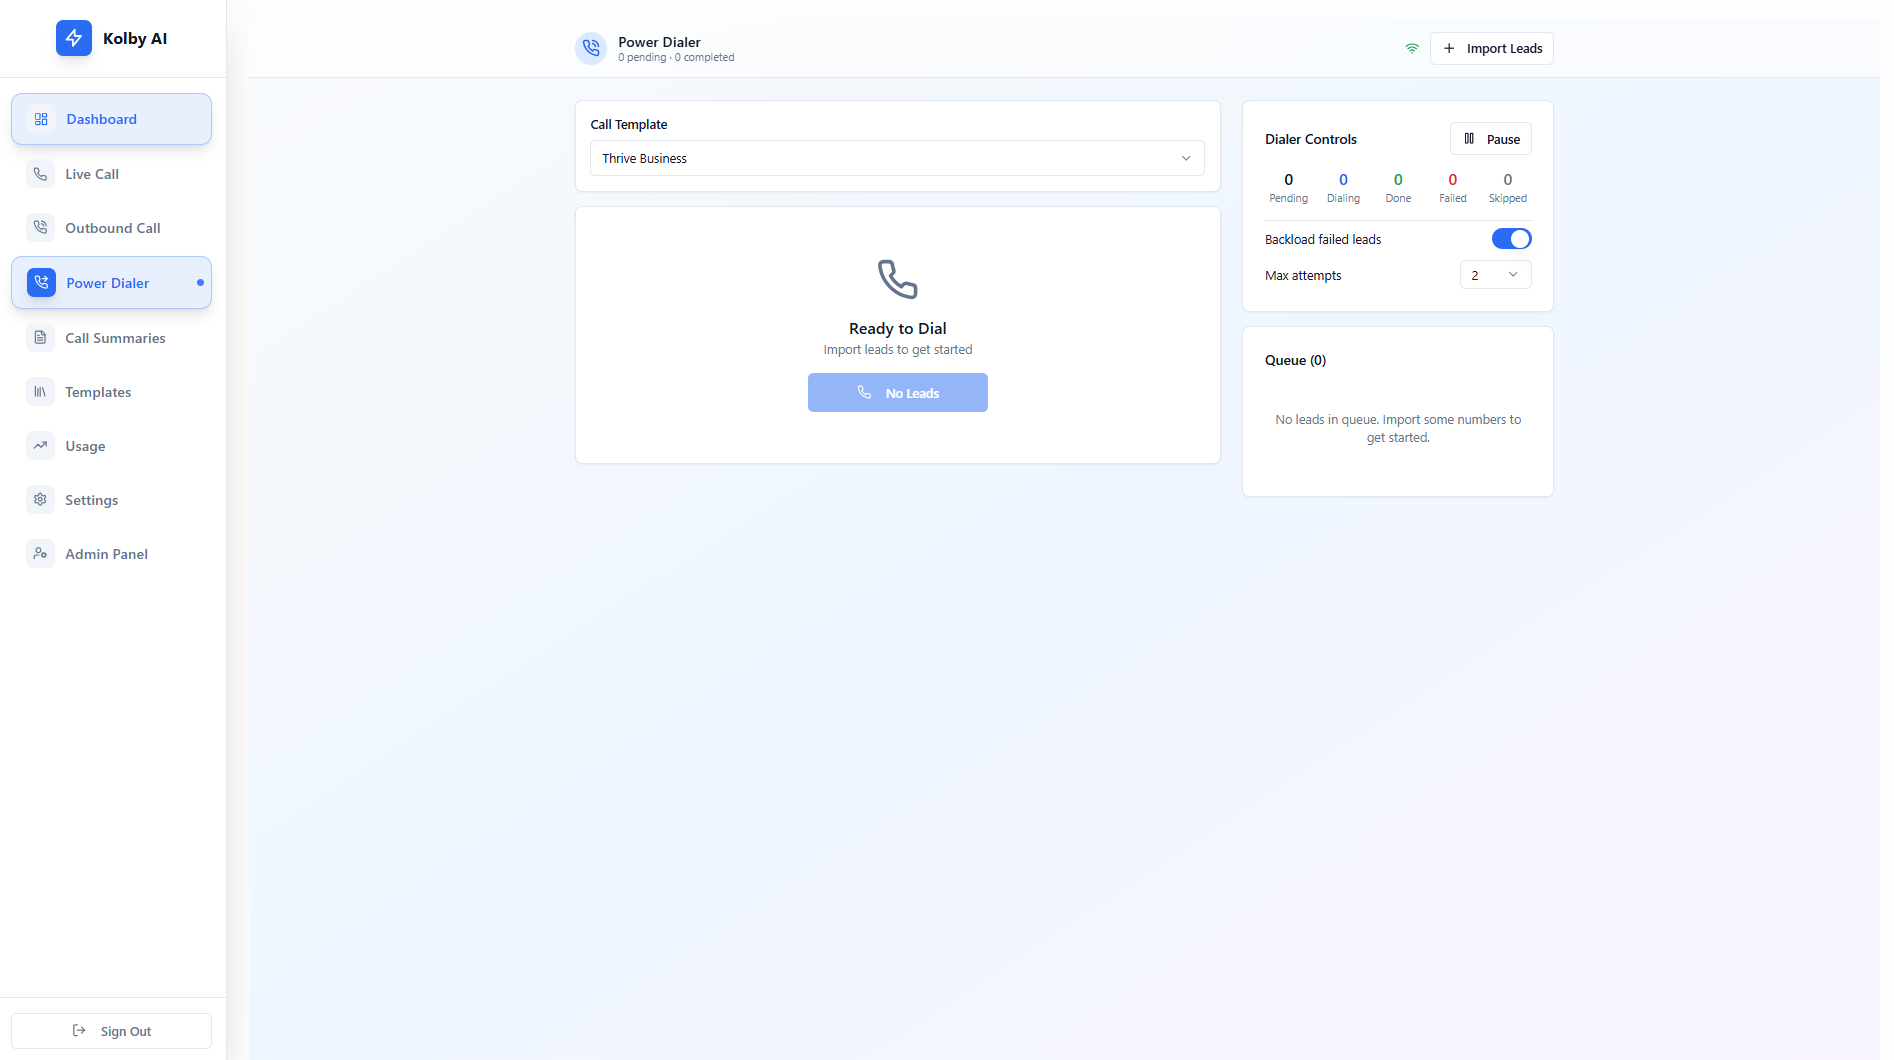
Task: Click the Call Summaries document icon
Action: coord(40,338)
